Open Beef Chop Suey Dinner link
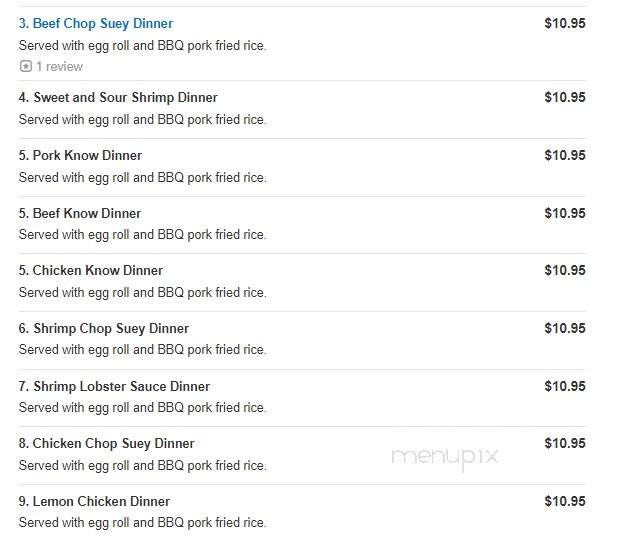The width and height of the screenshot is (624, 539). click(96, 23)
